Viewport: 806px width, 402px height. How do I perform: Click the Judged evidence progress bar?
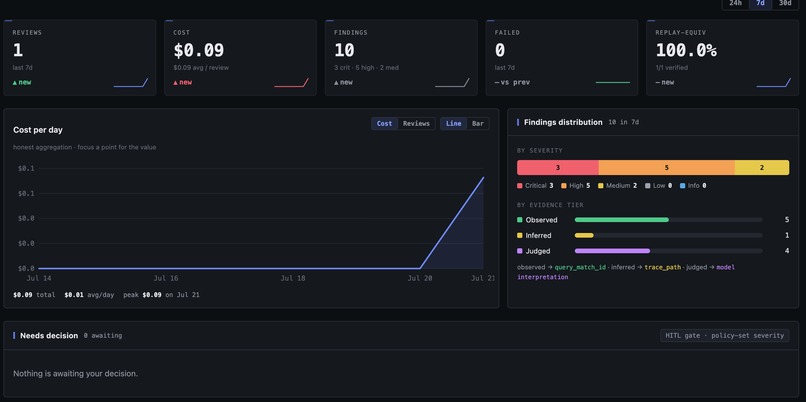coord(668,251)
